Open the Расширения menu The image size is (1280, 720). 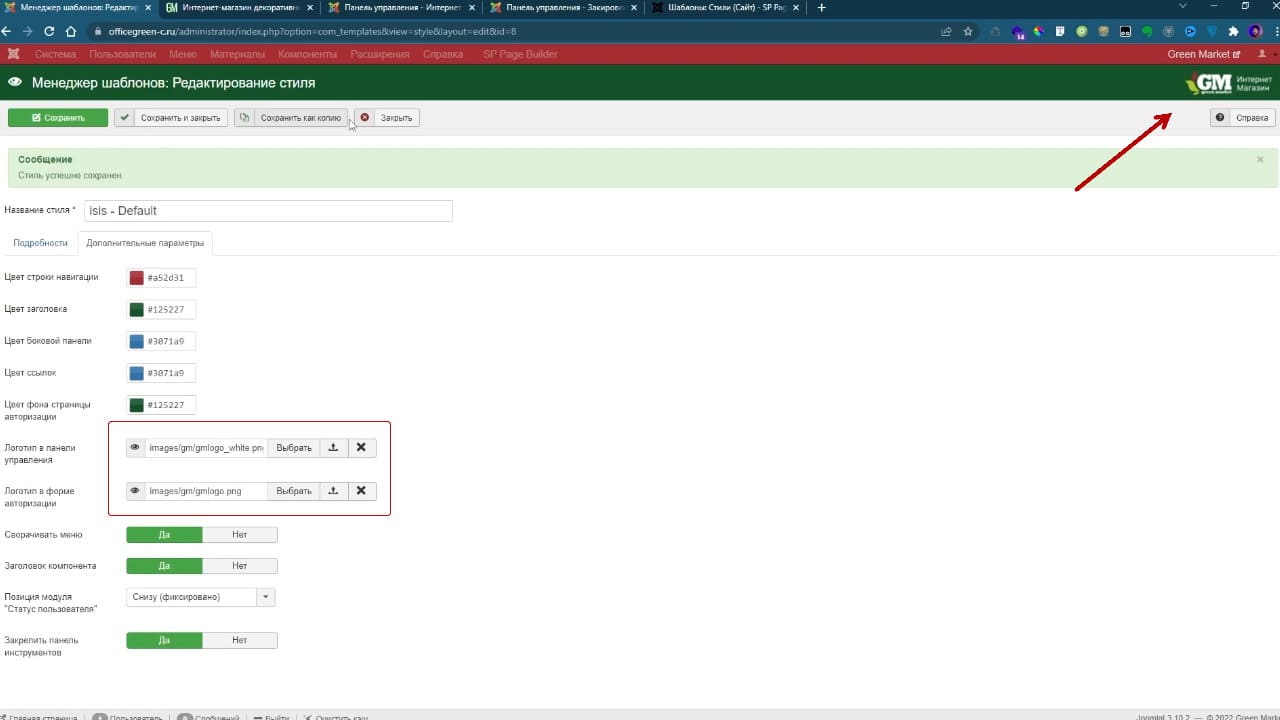382,54
